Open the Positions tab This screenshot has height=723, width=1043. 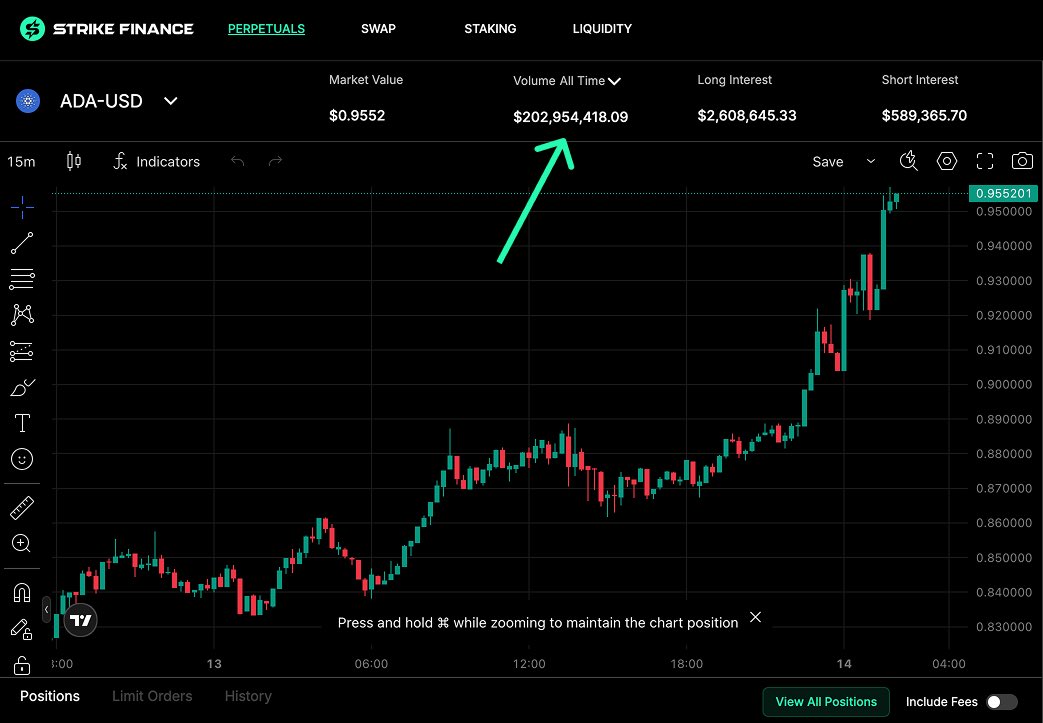pyautogui.click(x=50, y=696)
